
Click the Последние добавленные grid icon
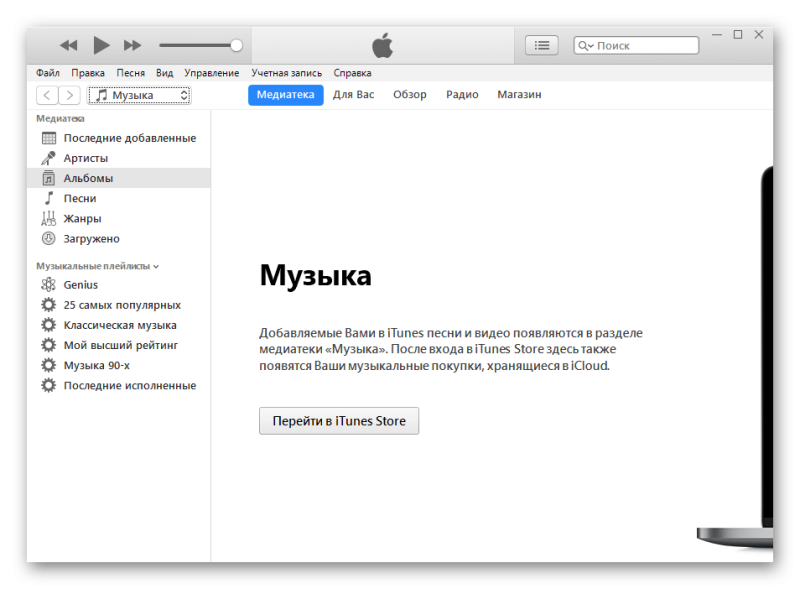[x=48, y=138]
